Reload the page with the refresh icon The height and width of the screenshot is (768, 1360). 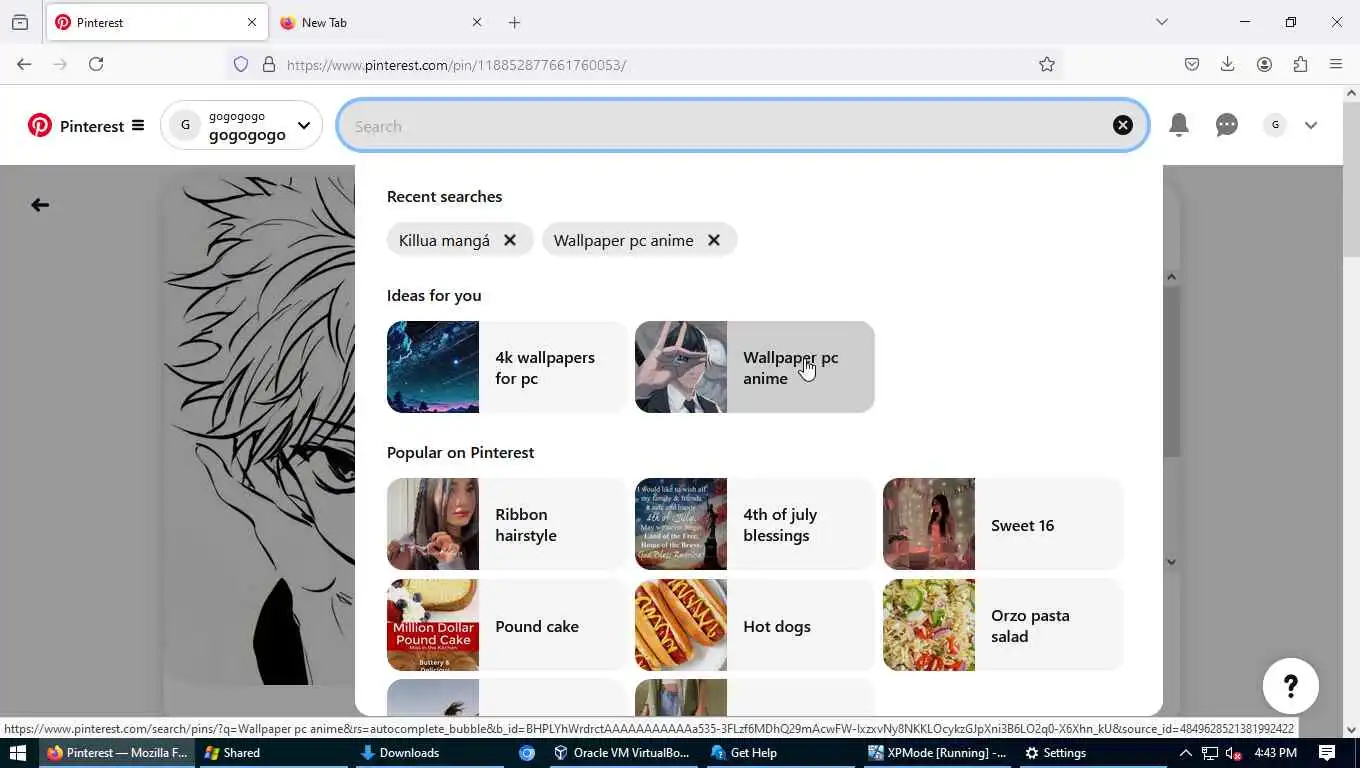(x=96, y=64)
